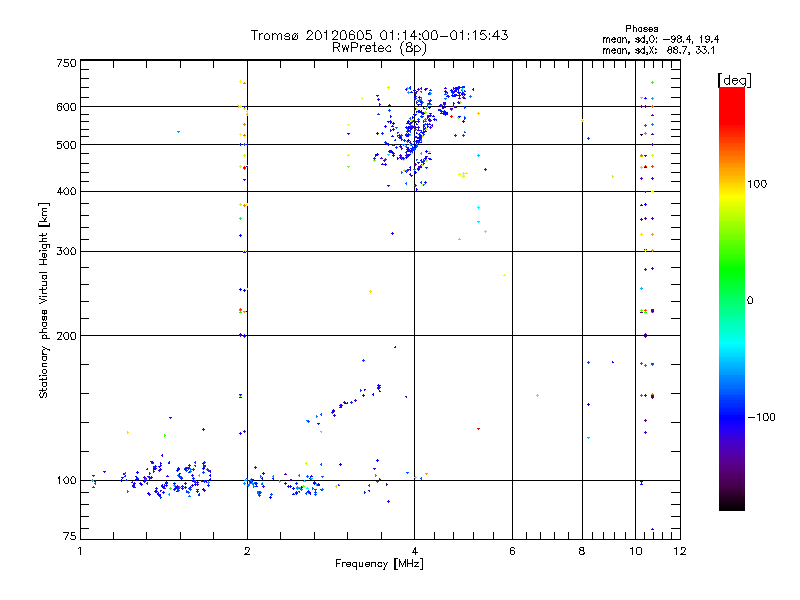Click the x-axis tick label '8'

pyautogui.click(x=582, y=551)
